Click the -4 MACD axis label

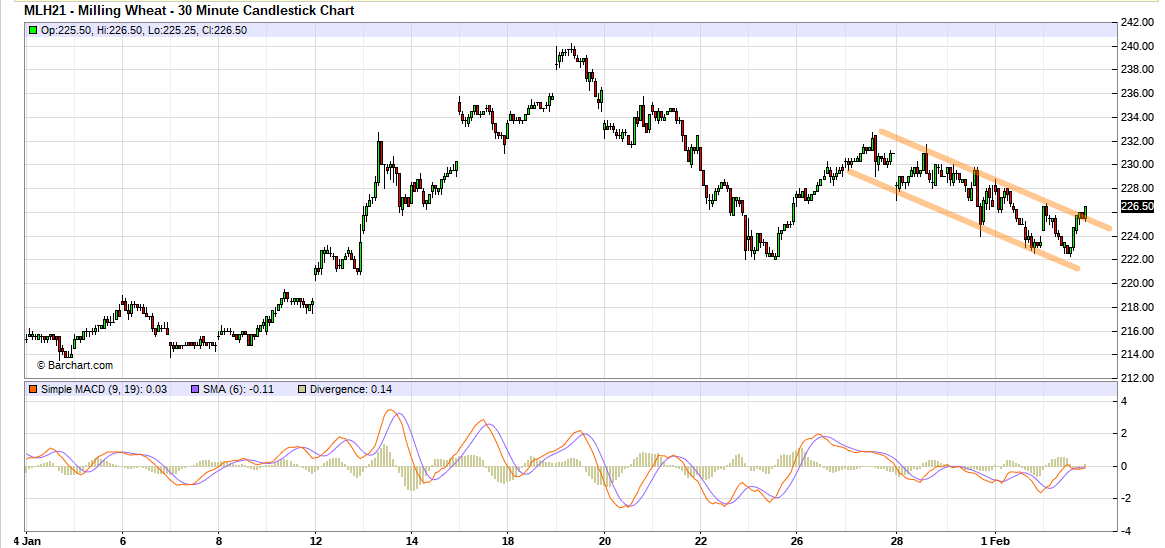1125,530
